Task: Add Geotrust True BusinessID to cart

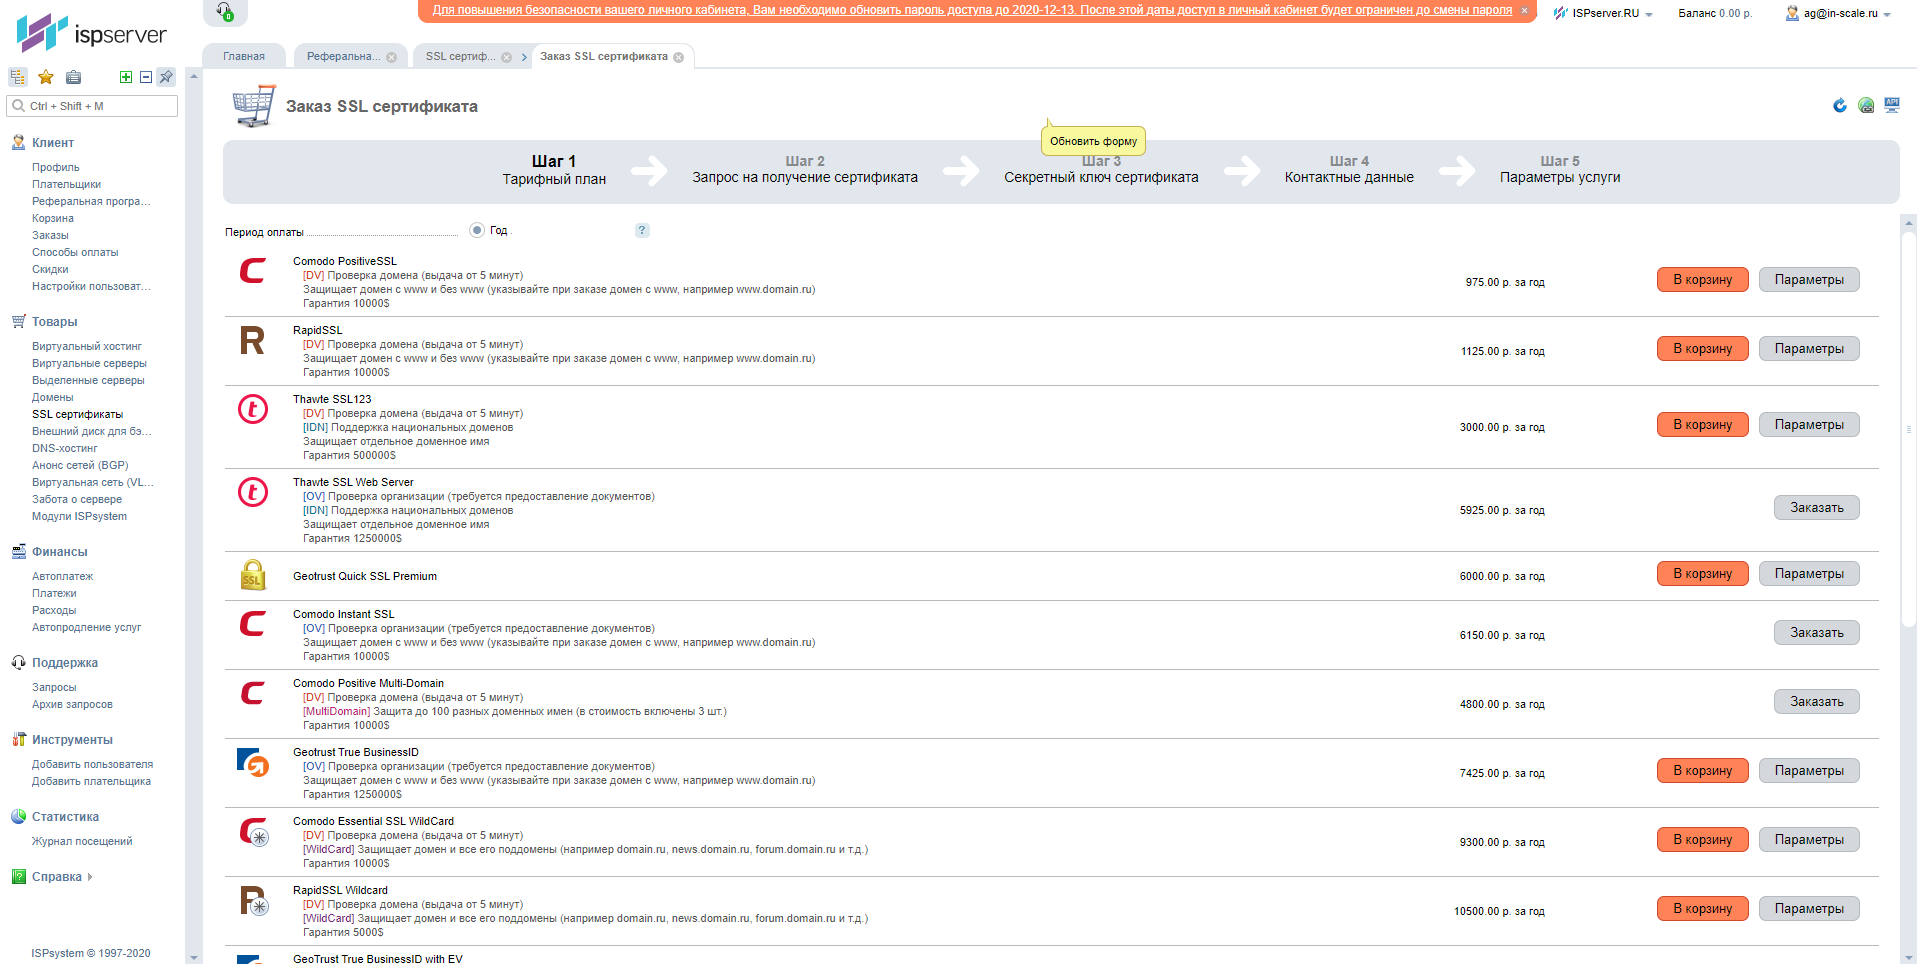Action: 1702,770
